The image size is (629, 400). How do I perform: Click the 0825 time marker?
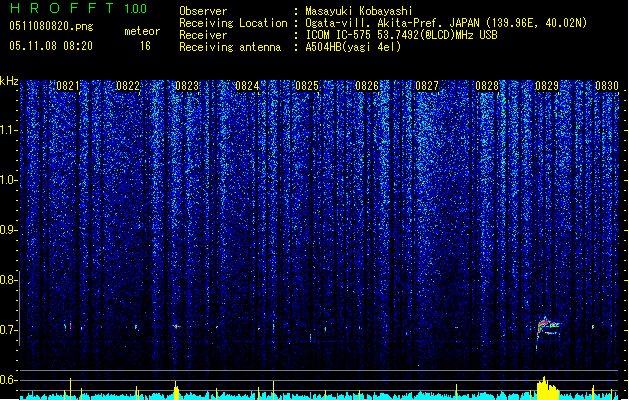pos(307,86)
